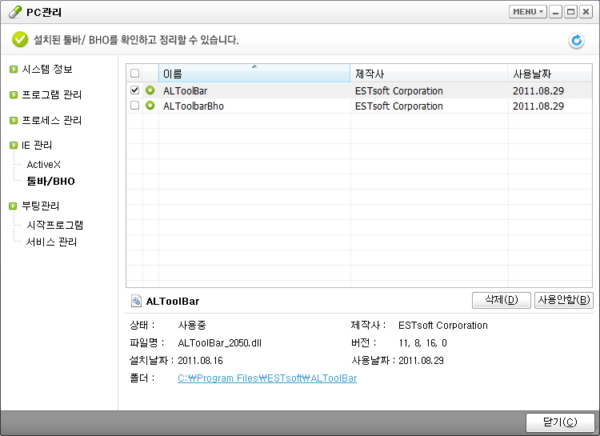Click the 사용안함(B) disable button
The width and height of the screenshot is (600, 436).
(560, 300)
